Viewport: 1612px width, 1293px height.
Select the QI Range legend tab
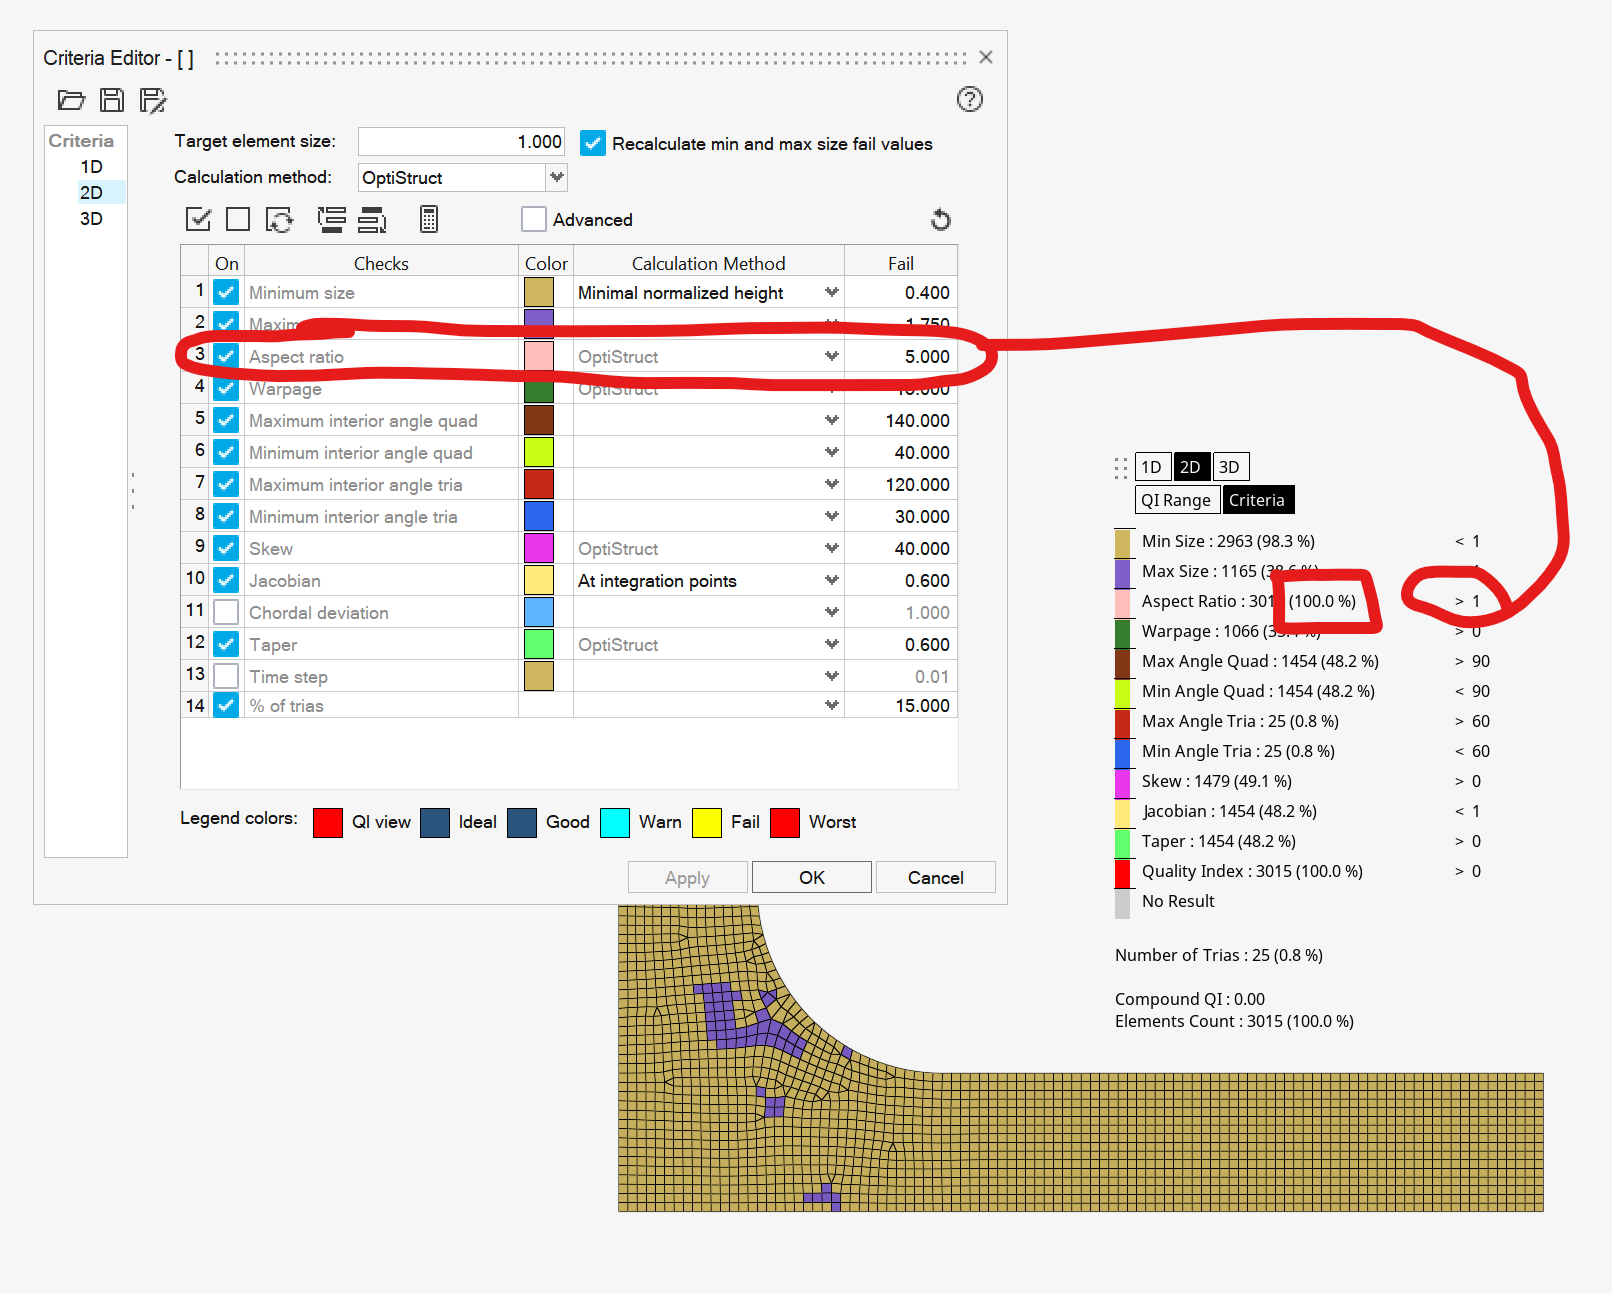pyautogui.click(x=1177, y=500)
